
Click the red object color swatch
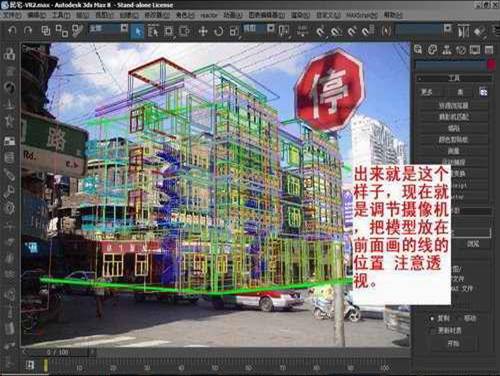pos(491,64)
